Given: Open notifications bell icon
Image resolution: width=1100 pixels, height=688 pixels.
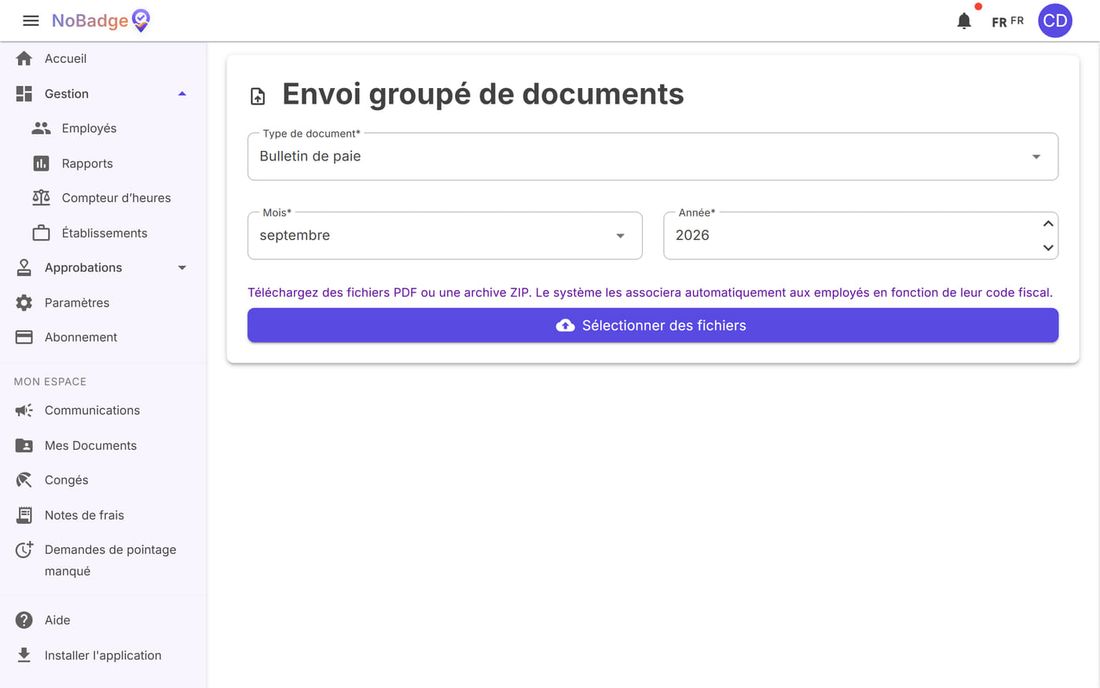Looking at the screenshot, I should coord(964,21).
